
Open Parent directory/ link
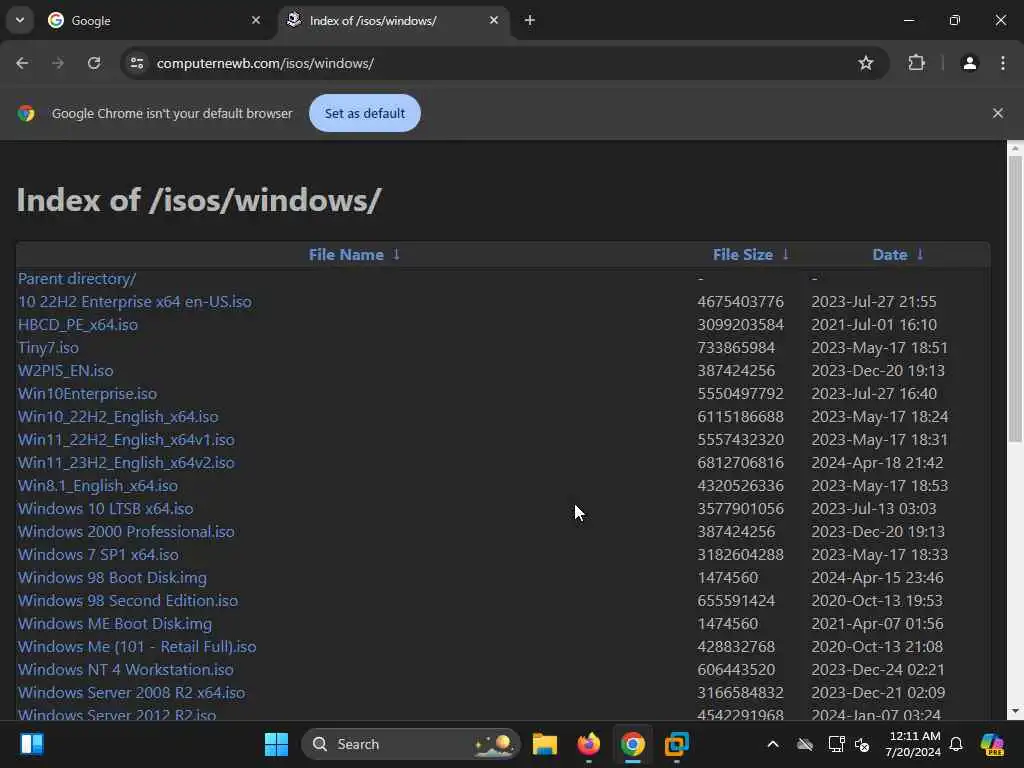click(x=77, y=279)
